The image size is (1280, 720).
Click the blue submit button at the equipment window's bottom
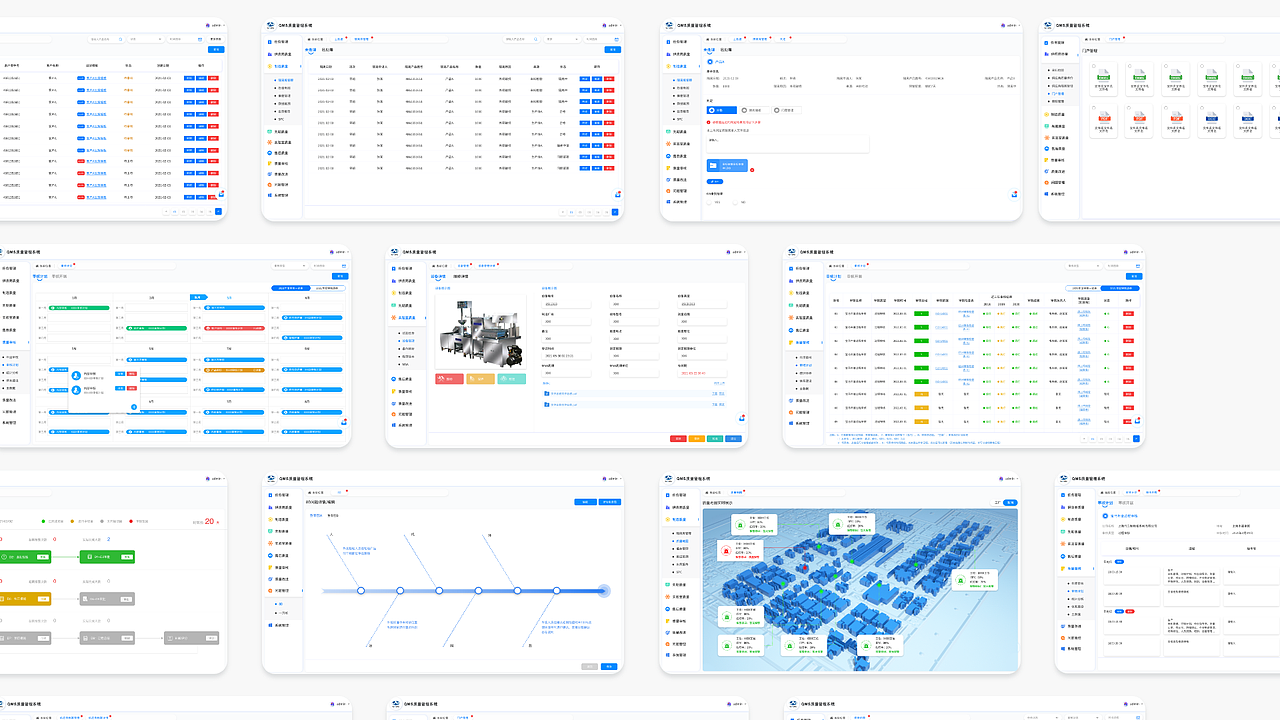[x=733, y=438]
